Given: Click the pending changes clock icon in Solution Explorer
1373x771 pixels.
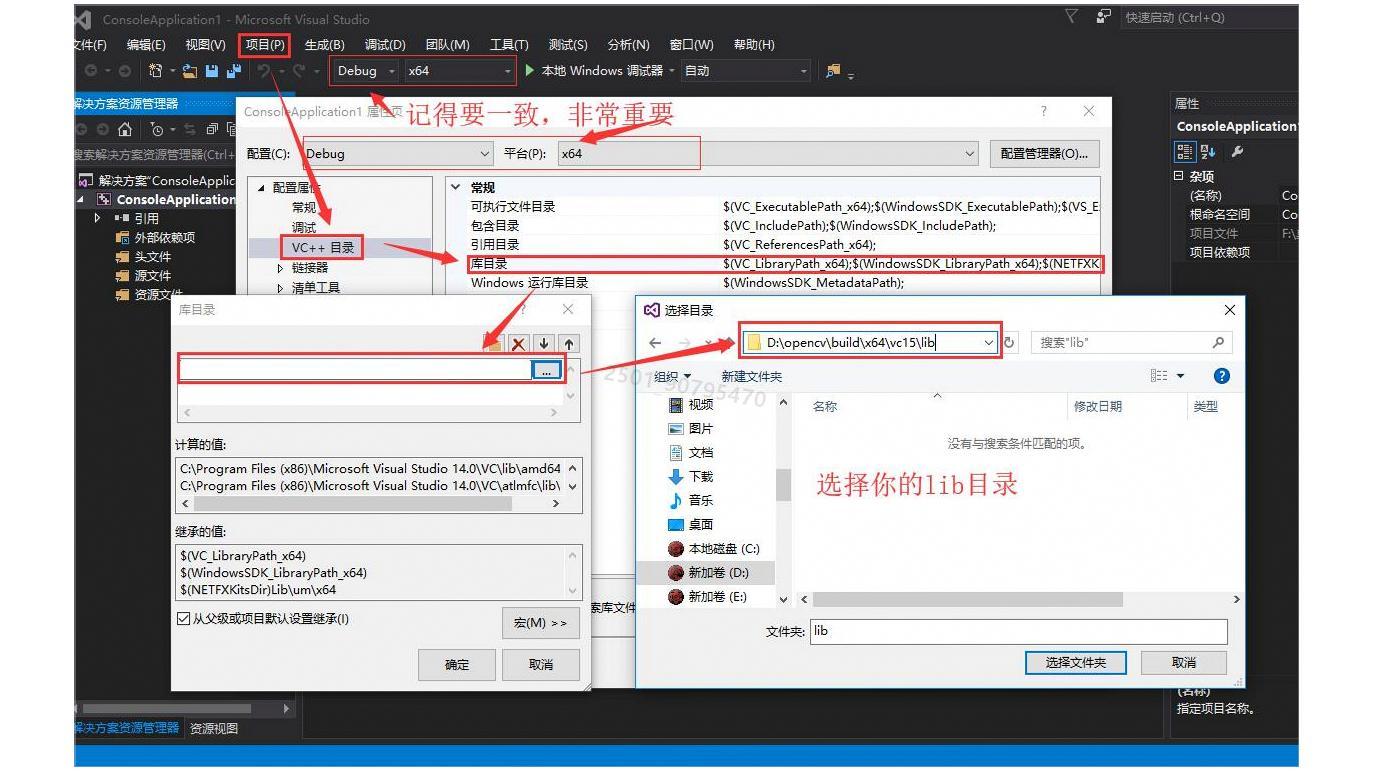Looking at the screenshot, I should click(158, 129).
